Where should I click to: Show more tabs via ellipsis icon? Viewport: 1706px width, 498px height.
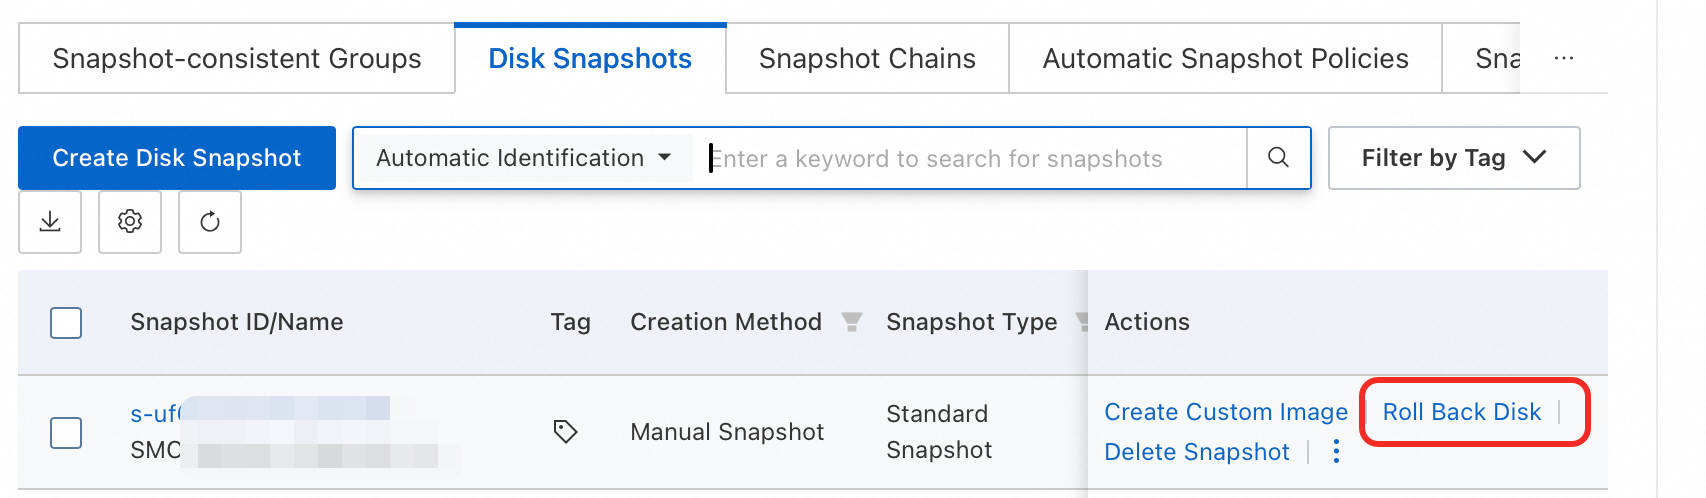pos(1564,59)
